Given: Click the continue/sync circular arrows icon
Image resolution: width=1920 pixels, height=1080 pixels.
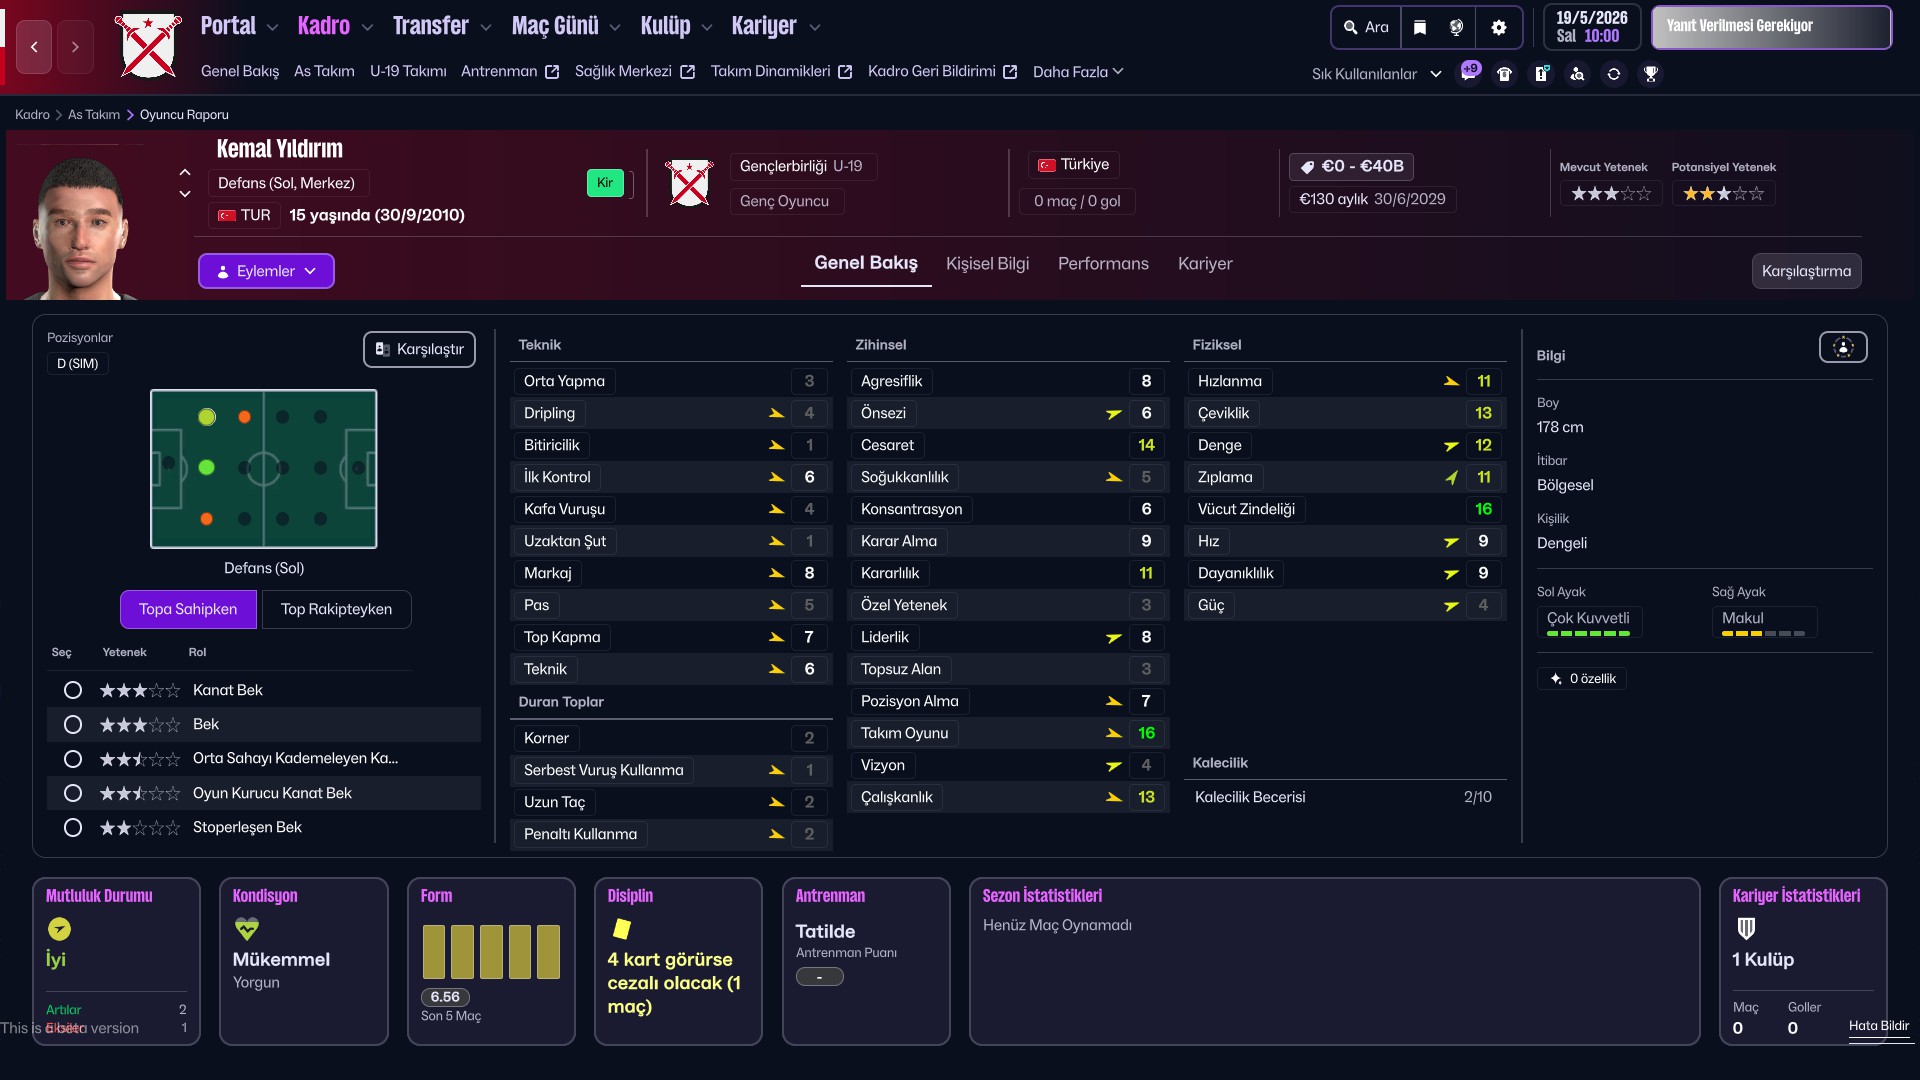Looking at the screenshot, I should pos(1615,73).
